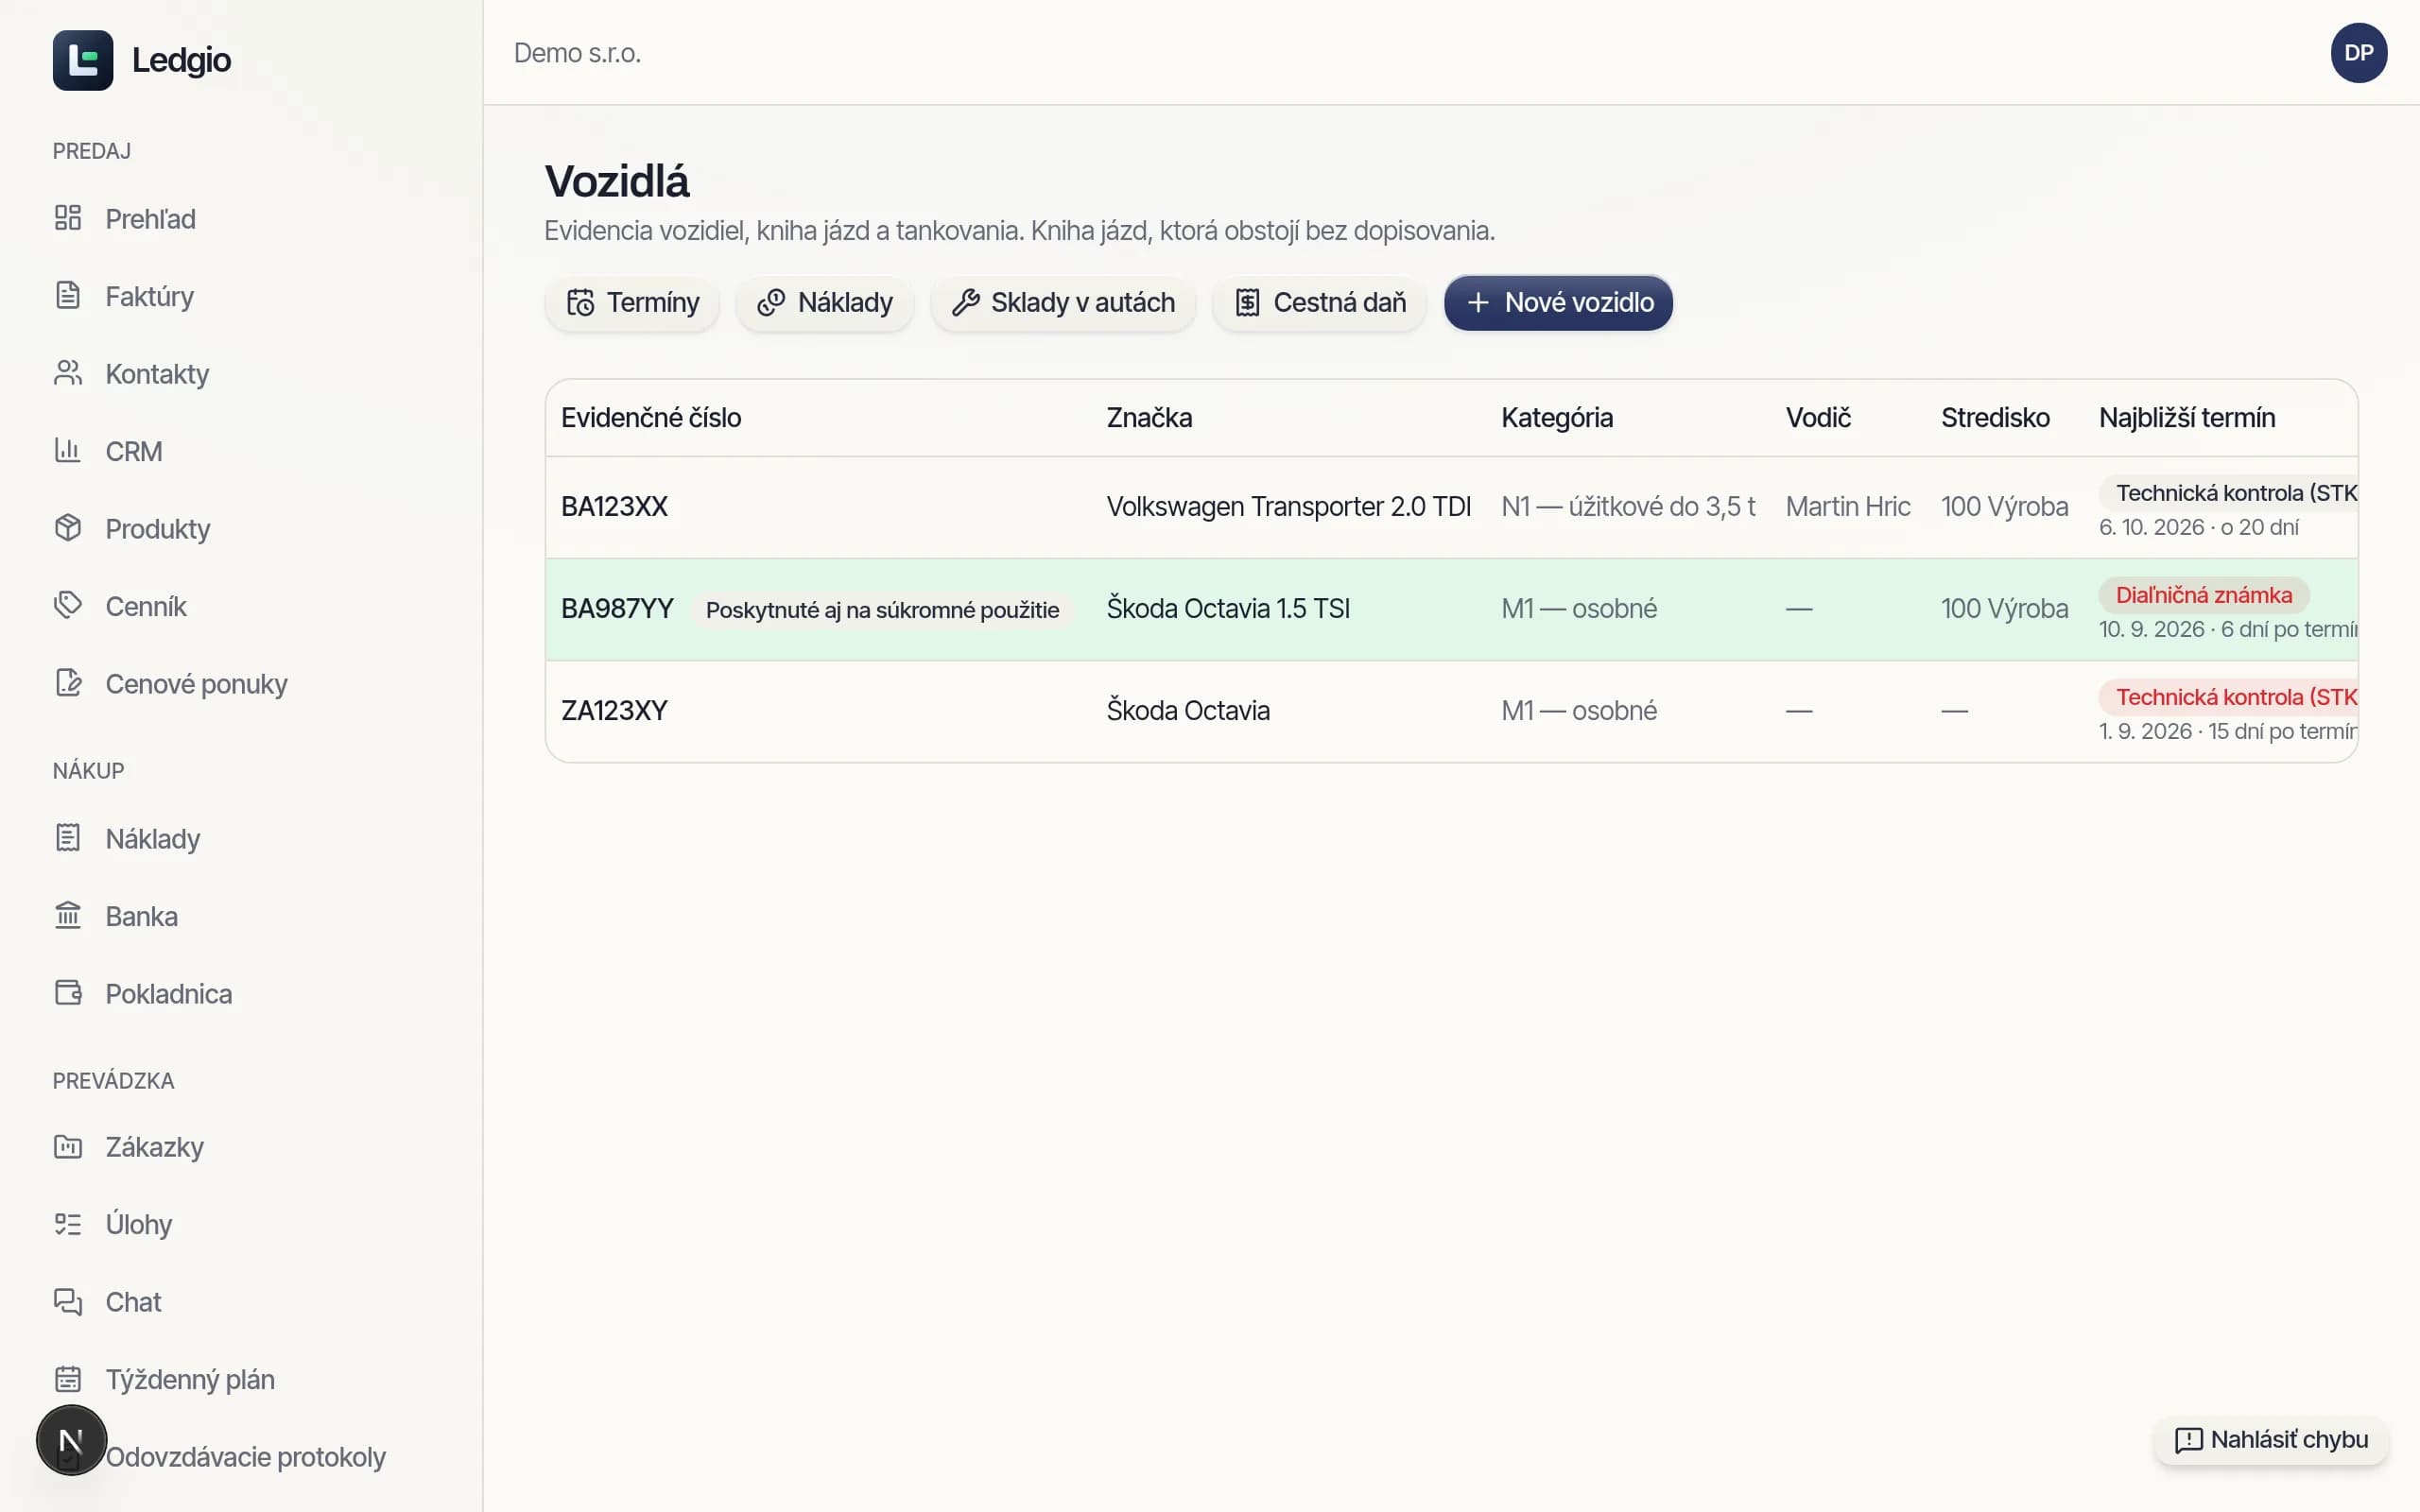Click the Chat bubbles icon
This screenshot has height=1512, width=2420.
pos(68,1302)
